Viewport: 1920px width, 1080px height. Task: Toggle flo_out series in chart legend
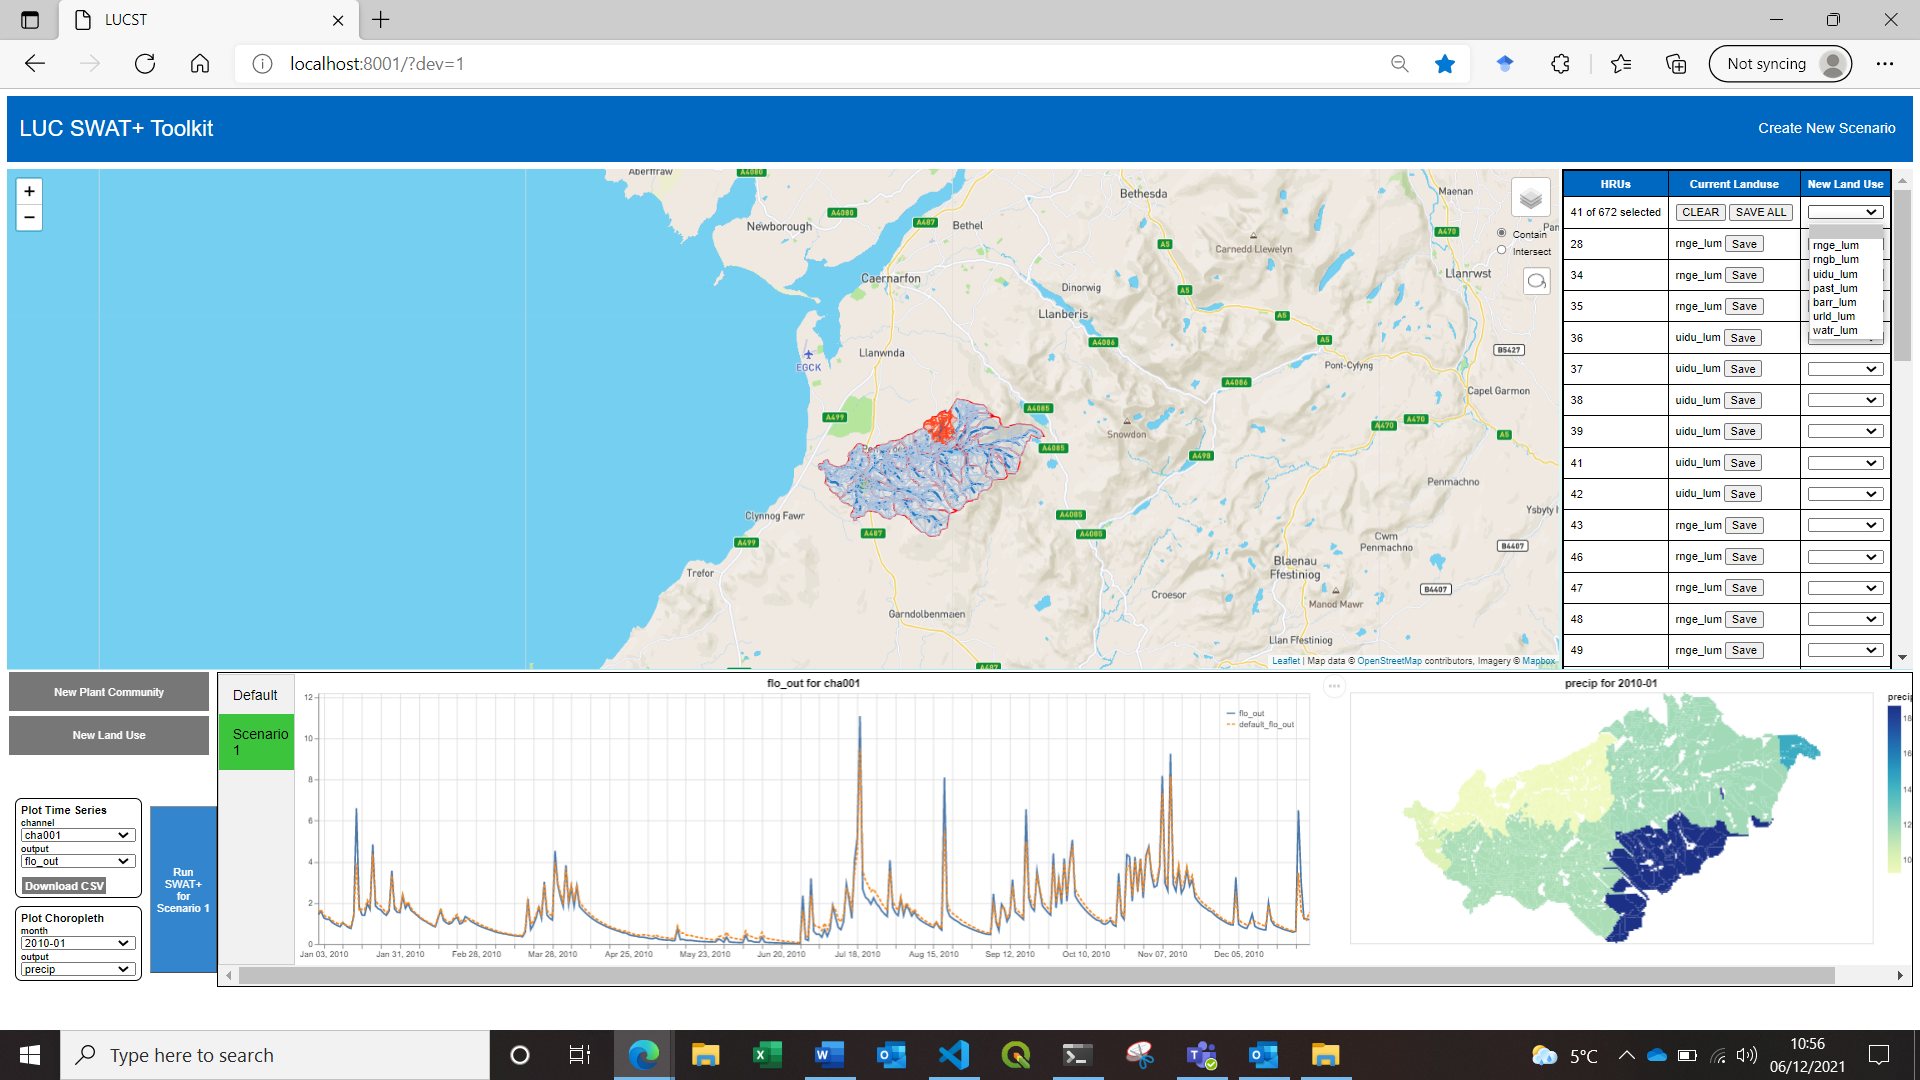click(1246, 713)
